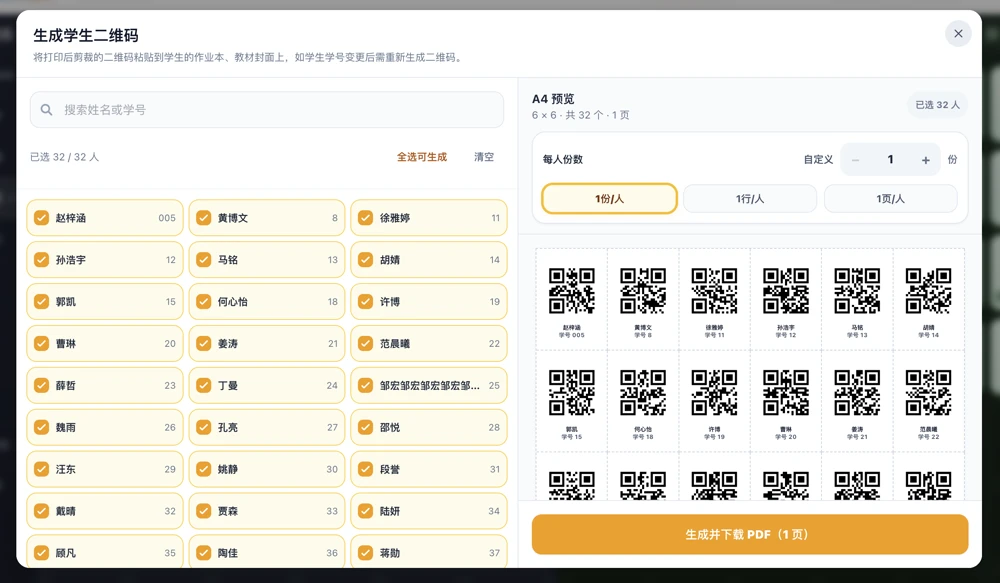Select the 1份/人 option
The image size is (1000, 583).
tap(609, 198)
